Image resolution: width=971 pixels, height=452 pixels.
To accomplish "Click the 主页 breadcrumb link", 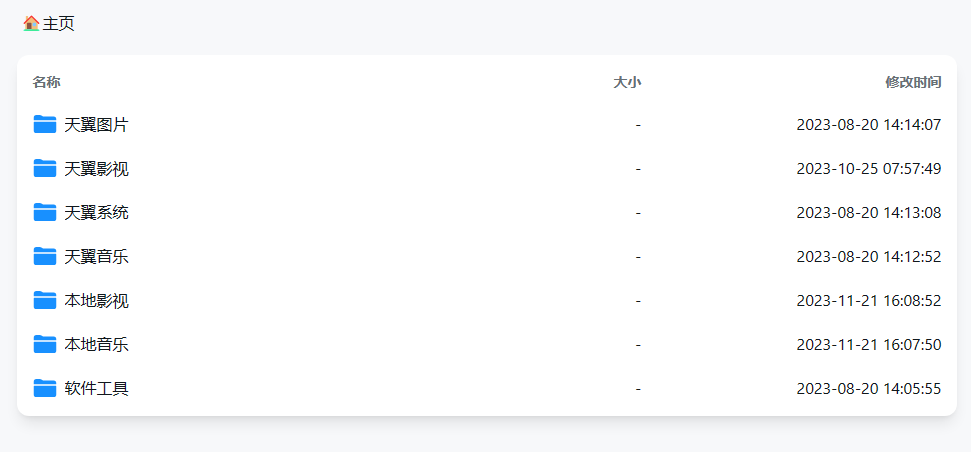I will pyautogui.click(x=58, y=23).
